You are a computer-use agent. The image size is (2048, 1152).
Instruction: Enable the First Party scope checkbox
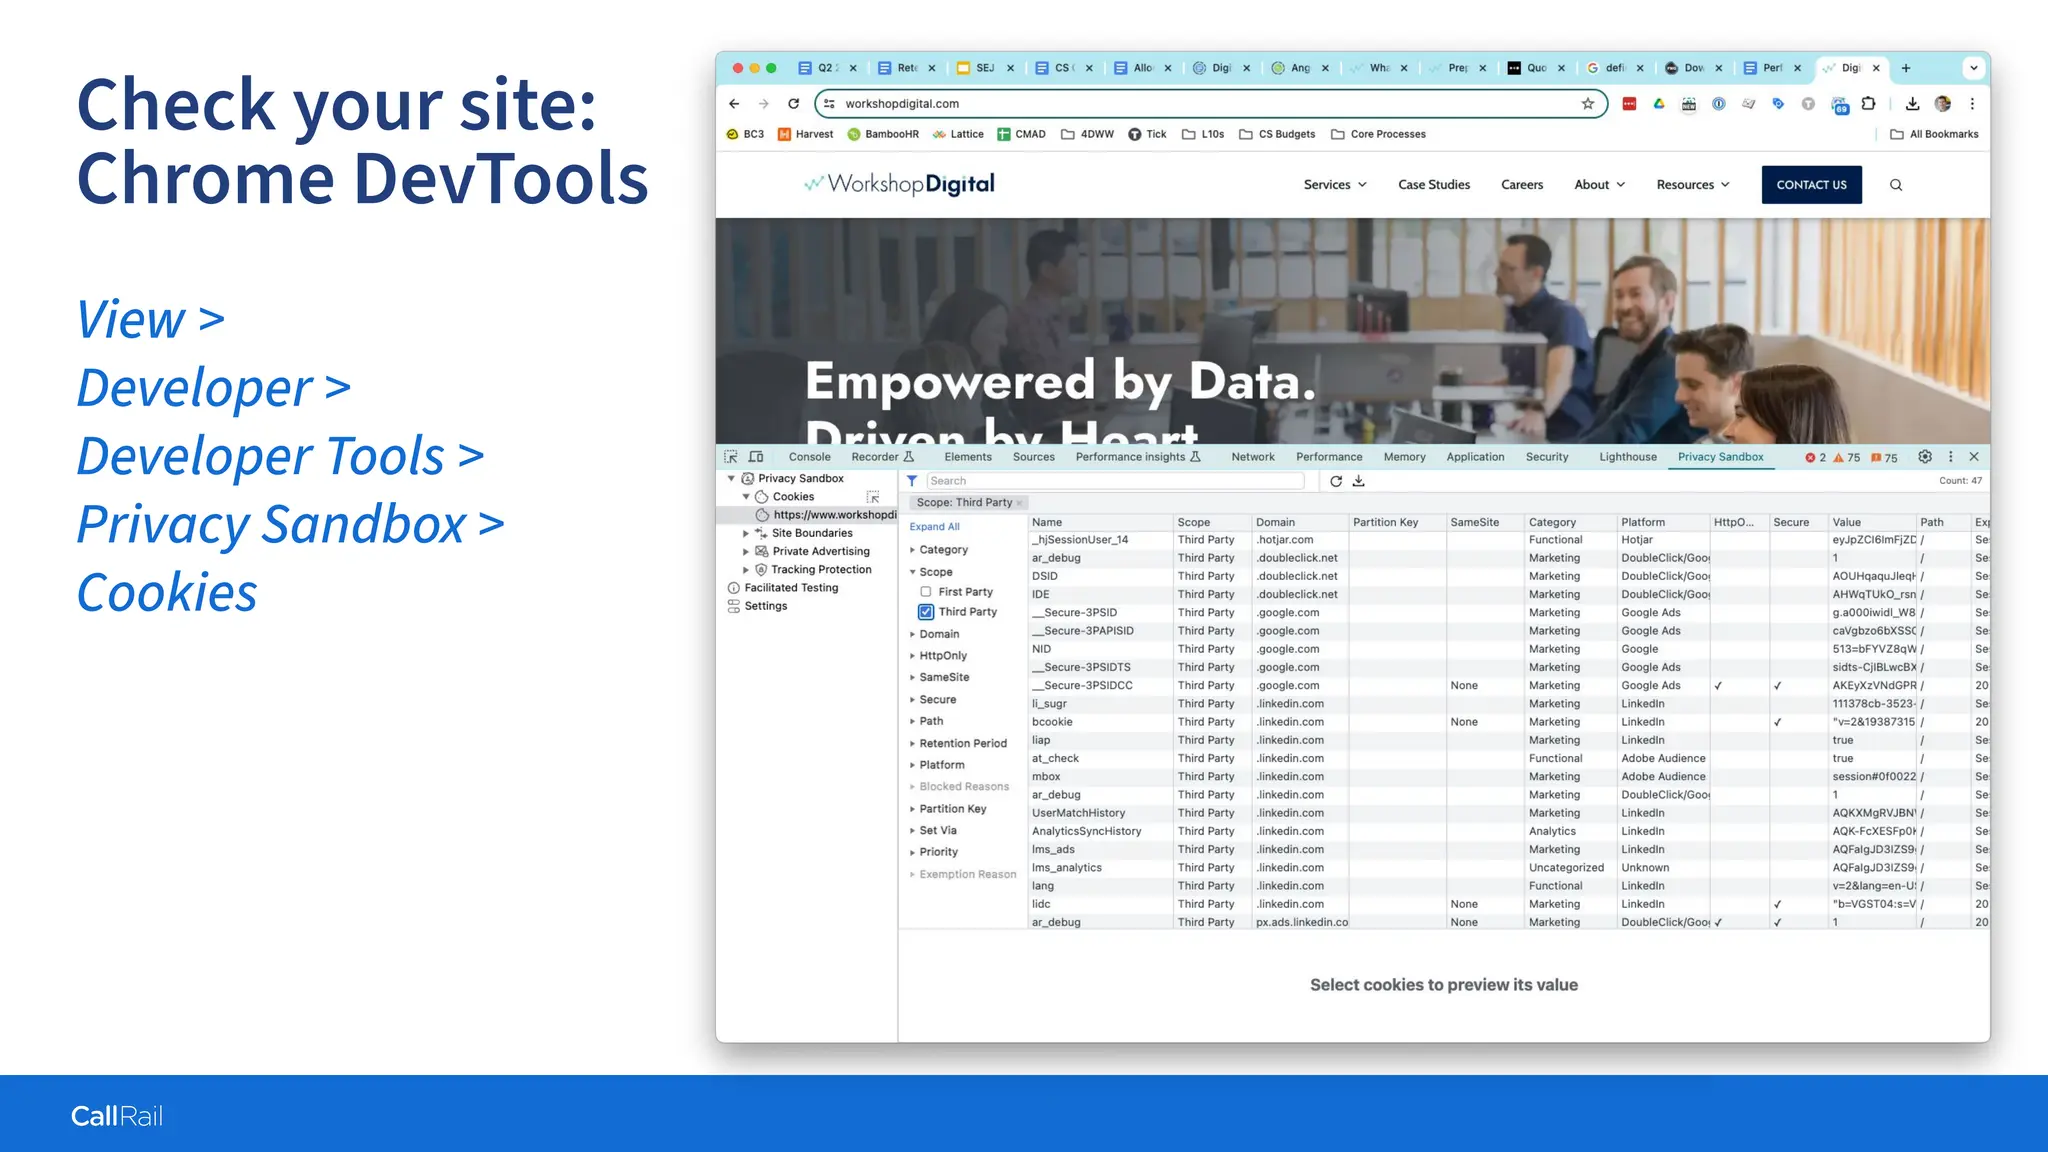[926, 592]
